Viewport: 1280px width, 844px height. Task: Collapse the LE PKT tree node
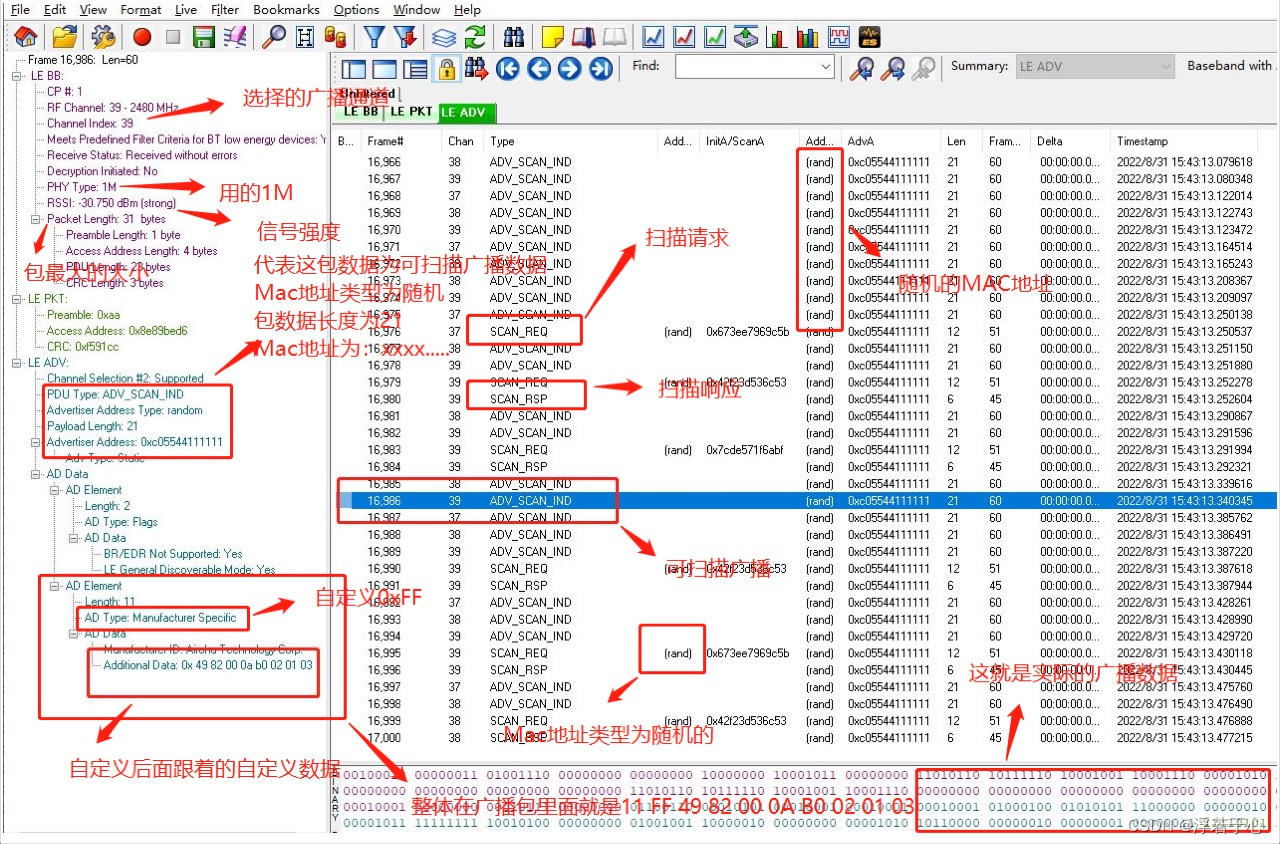click(19, 299)
